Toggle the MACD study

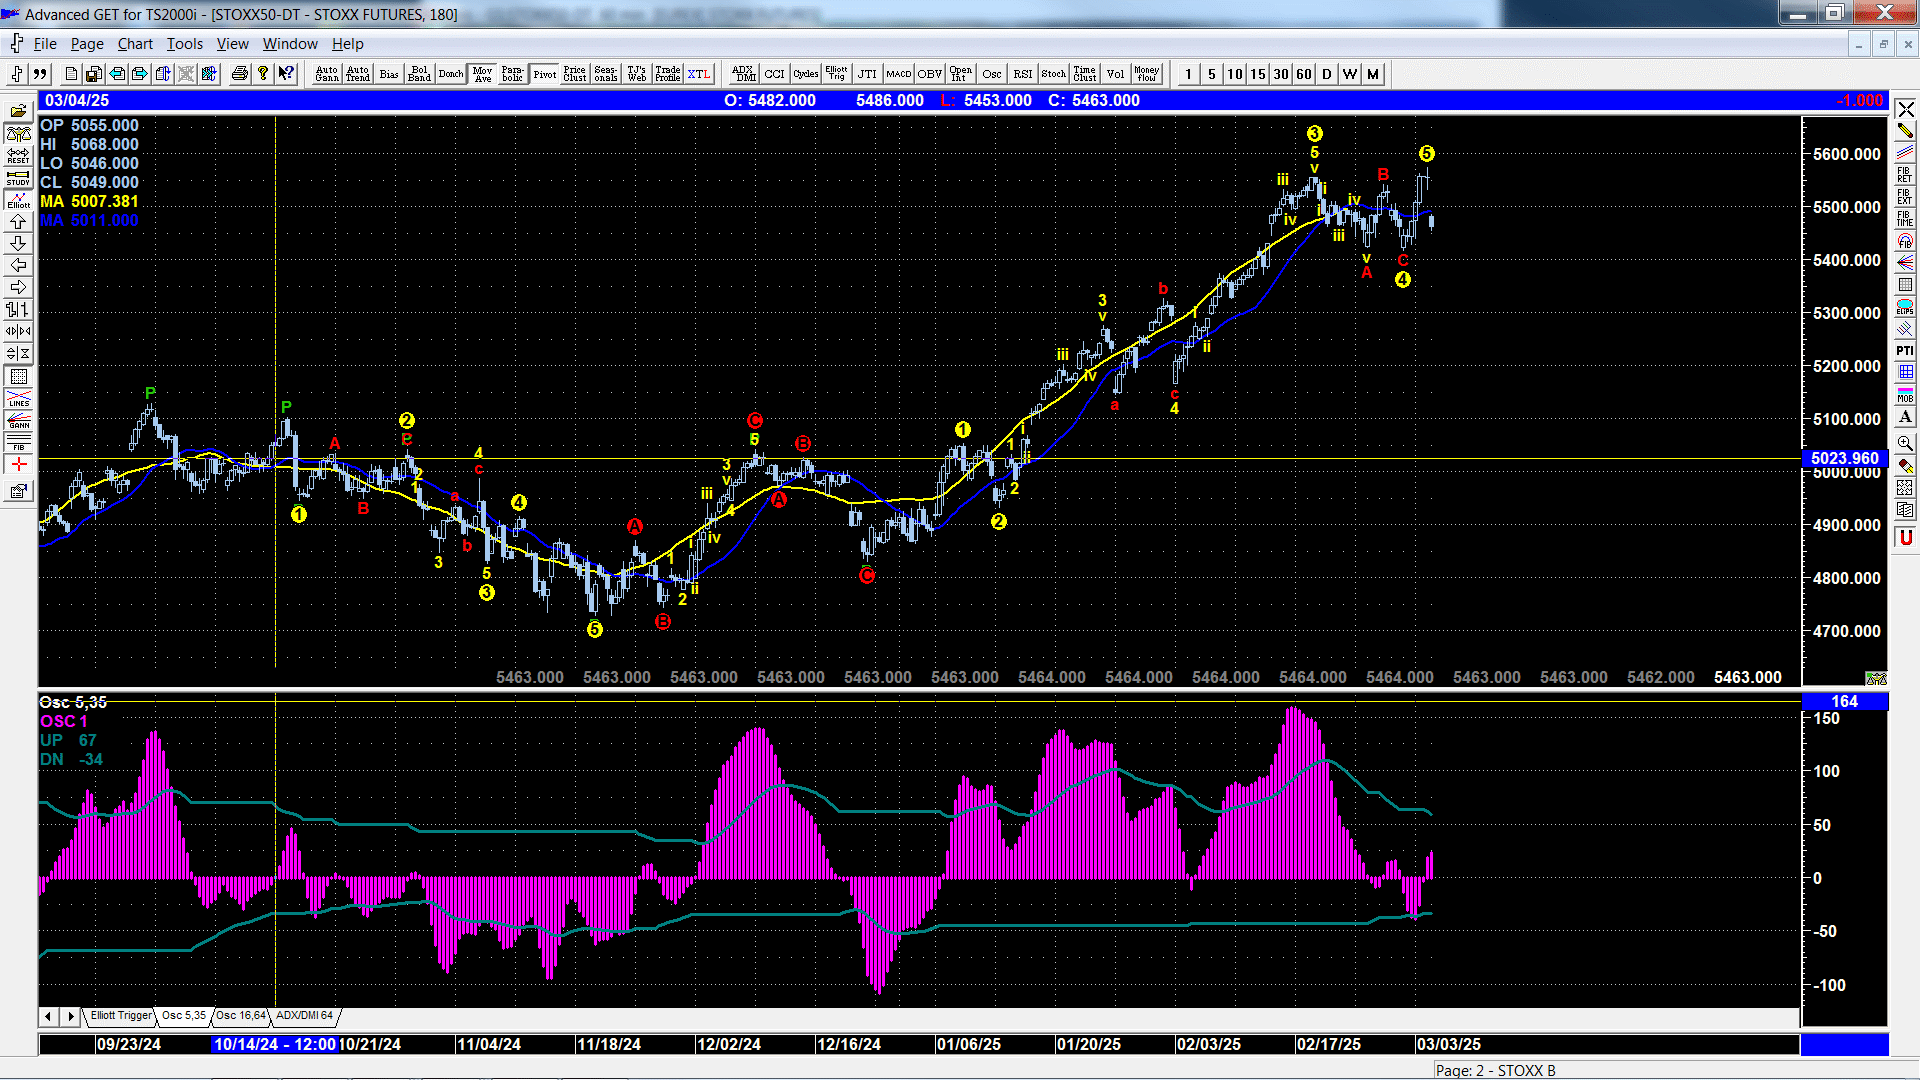pos(899,74)
